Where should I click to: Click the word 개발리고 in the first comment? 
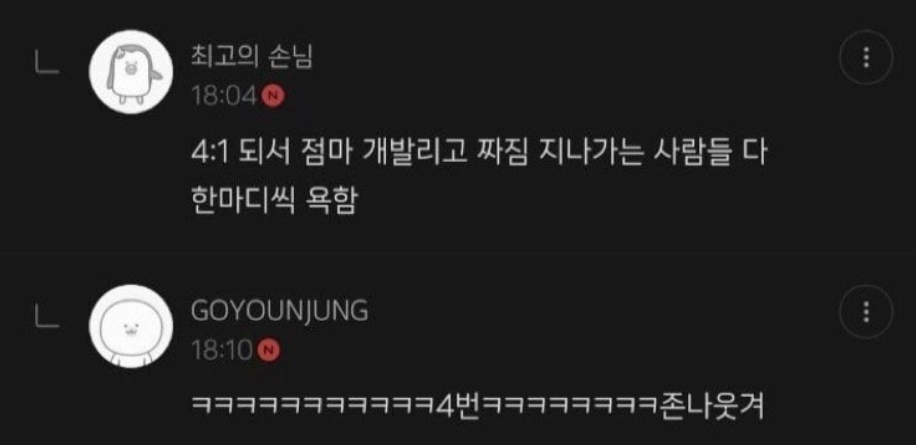pyautogui.click(x=414, y=154)
